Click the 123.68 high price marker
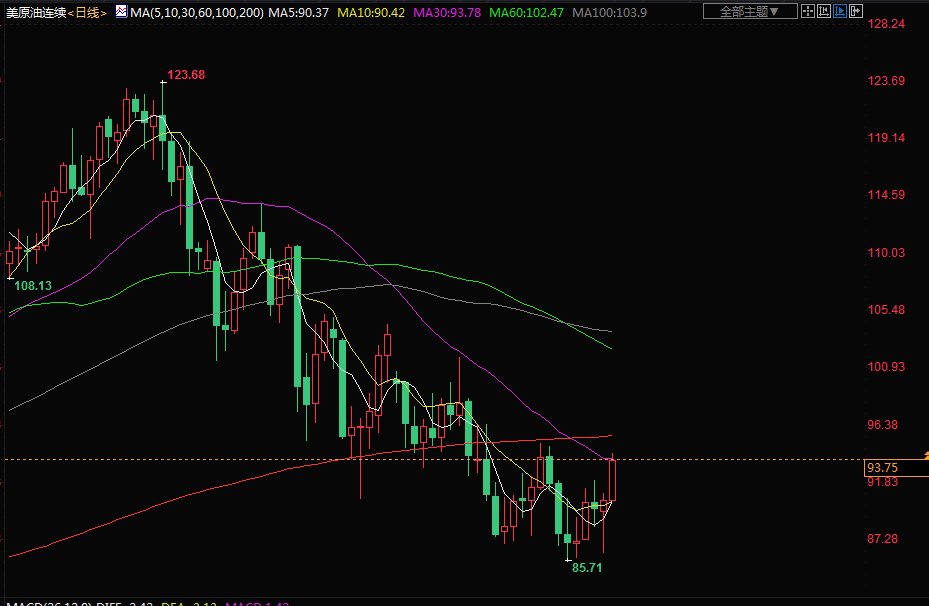 point(186,75)
